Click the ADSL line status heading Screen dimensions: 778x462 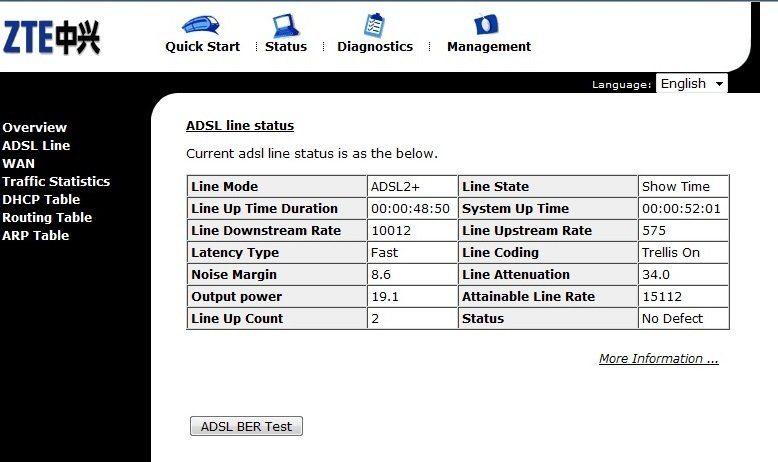(x=240, y=126)
